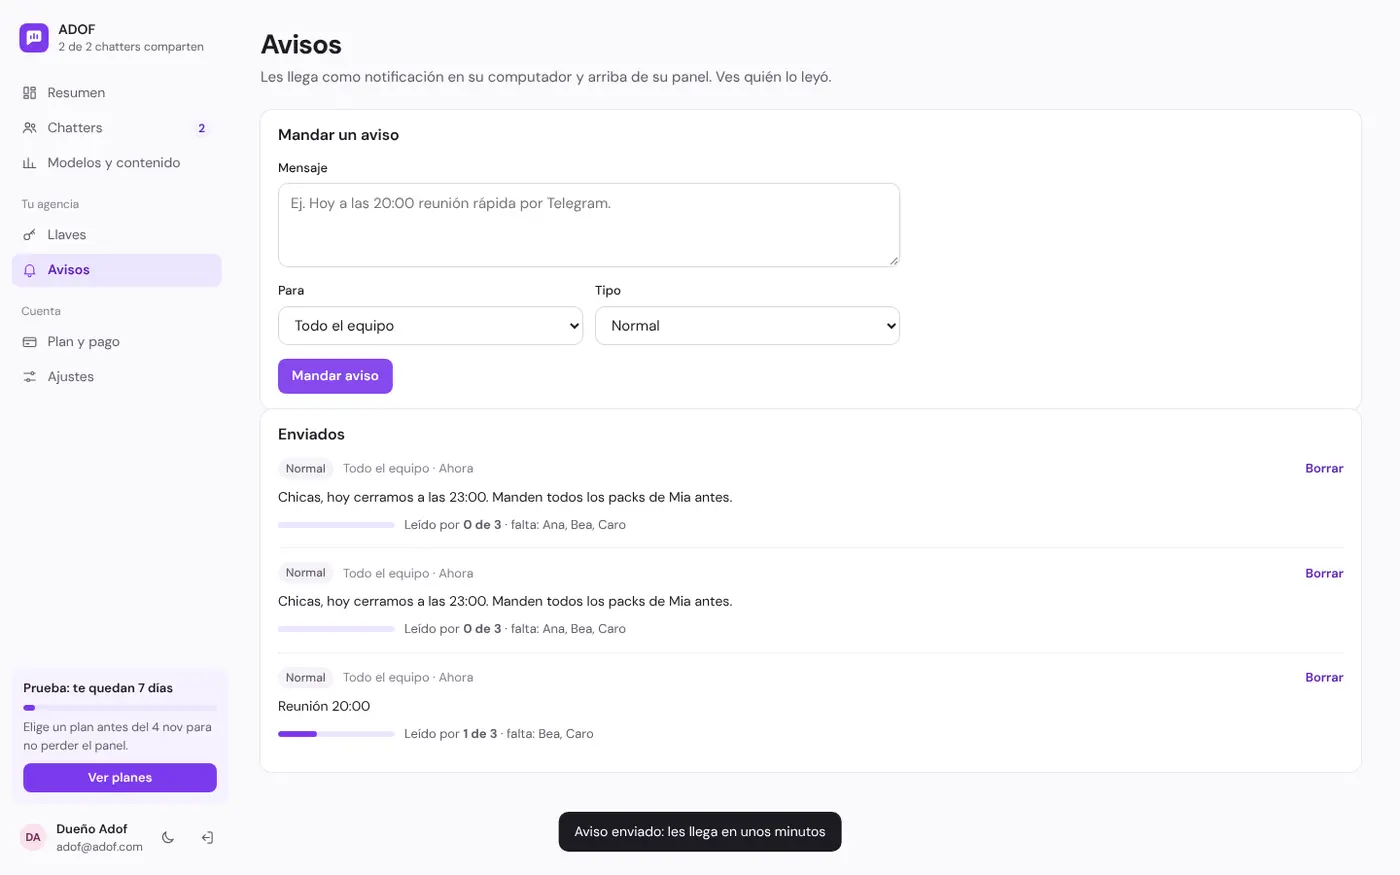This screenshot has width=1400, height=875.
Task: Click Borrar on the Reunión 20:00 aviso
Action: tap(1324, 678)
